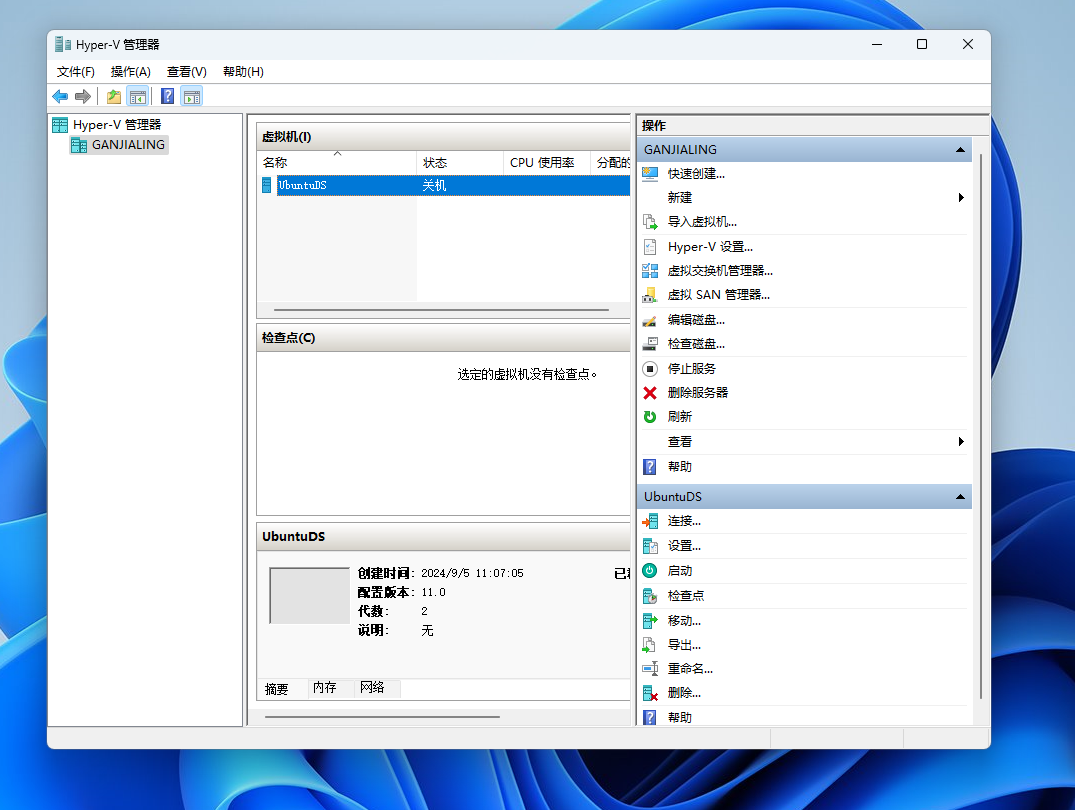Click the Hyper-V 设置... action
Screen dimensions: 1075x810
[710, 247]
